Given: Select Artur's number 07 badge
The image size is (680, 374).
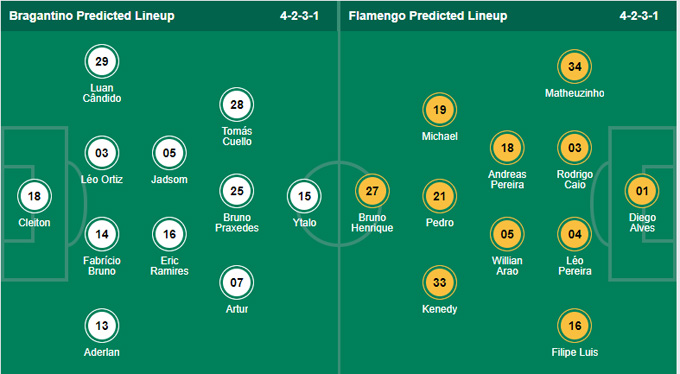Looking at the screenshot, I should tap(237, 282).
